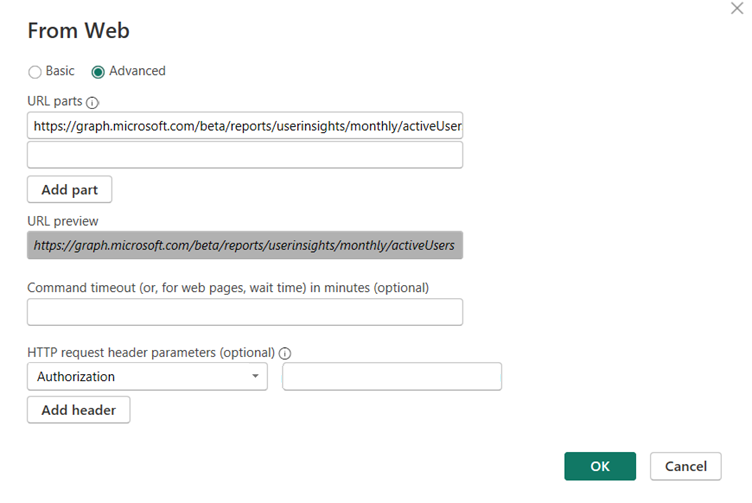Click the Command timeout label text
This screenshot has width=752, height=503.
coord(228,288)
